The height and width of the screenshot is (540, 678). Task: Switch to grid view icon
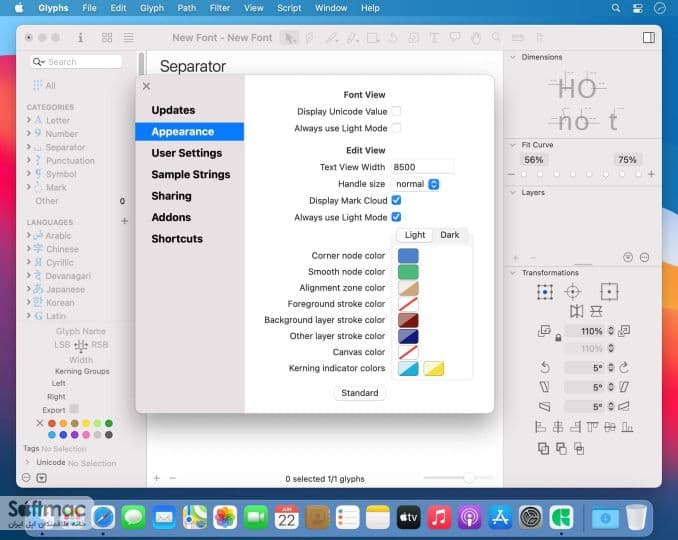(107, 38)
